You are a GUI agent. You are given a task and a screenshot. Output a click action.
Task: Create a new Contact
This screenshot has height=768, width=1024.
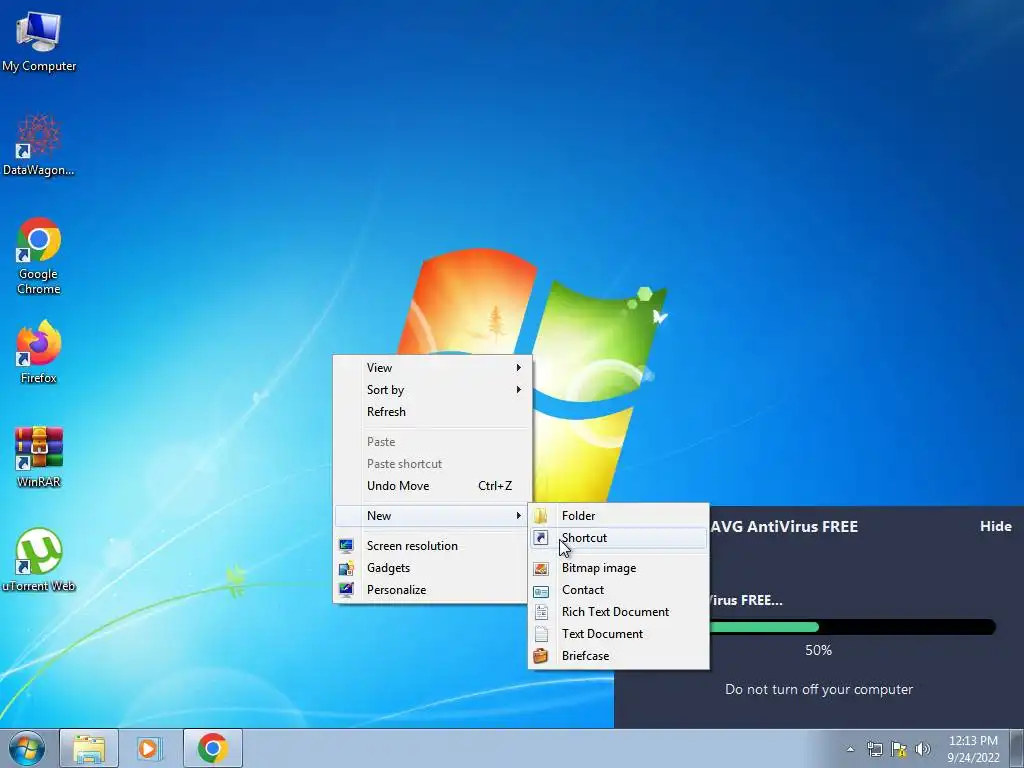pos(618,590)
